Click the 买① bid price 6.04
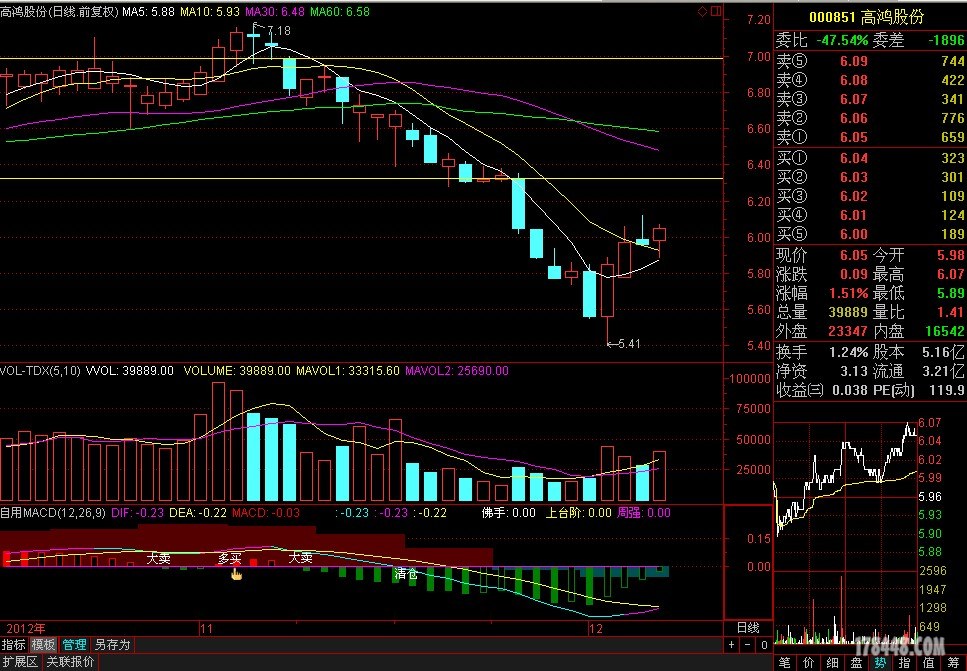Image resolution: width=967 pixels, height=671 pixels. point(854,158)
